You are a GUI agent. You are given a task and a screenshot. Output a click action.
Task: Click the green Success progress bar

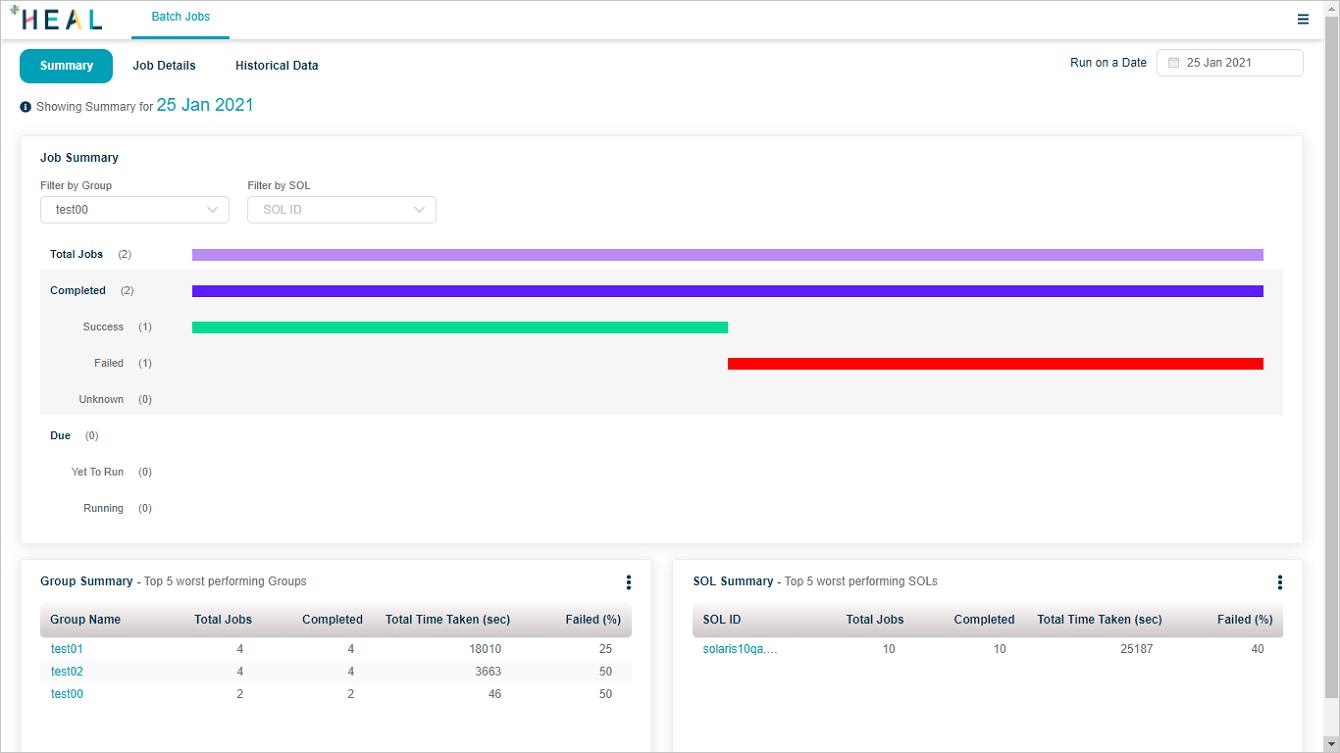pyautogui.click(x=459, y=327)
